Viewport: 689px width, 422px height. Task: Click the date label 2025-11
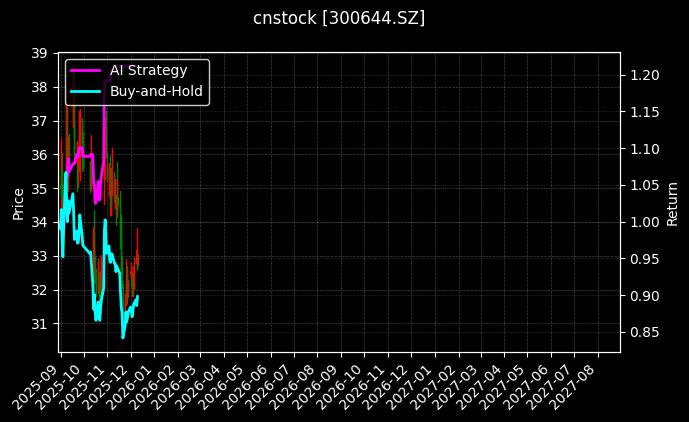(83, 386)
